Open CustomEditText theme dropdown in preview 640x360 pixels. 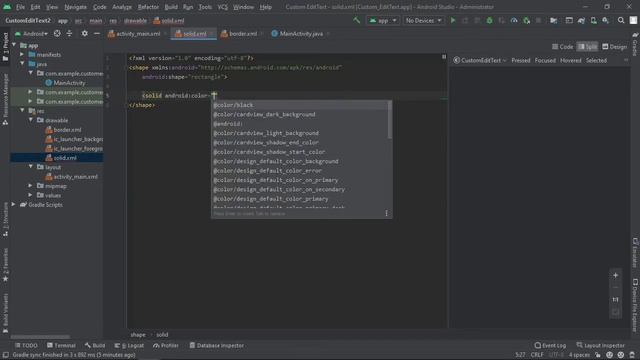tap(480, 60)
